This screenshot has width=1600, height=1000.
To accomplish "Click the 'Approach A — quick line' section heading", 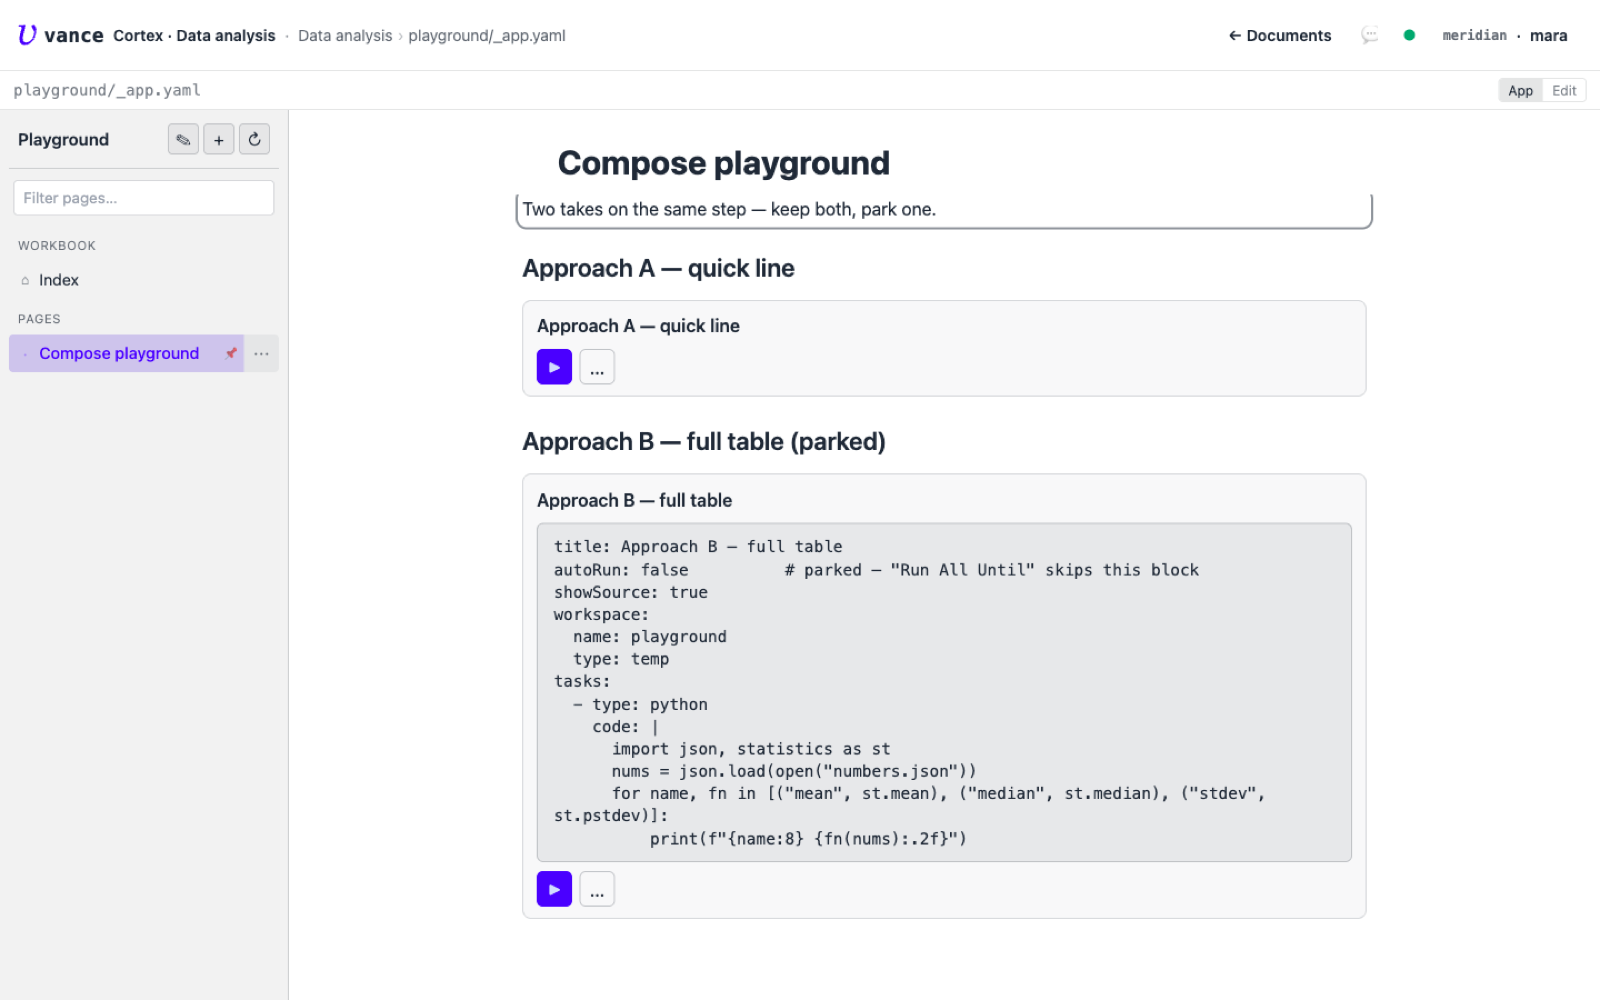I will [x=658, y=269].
